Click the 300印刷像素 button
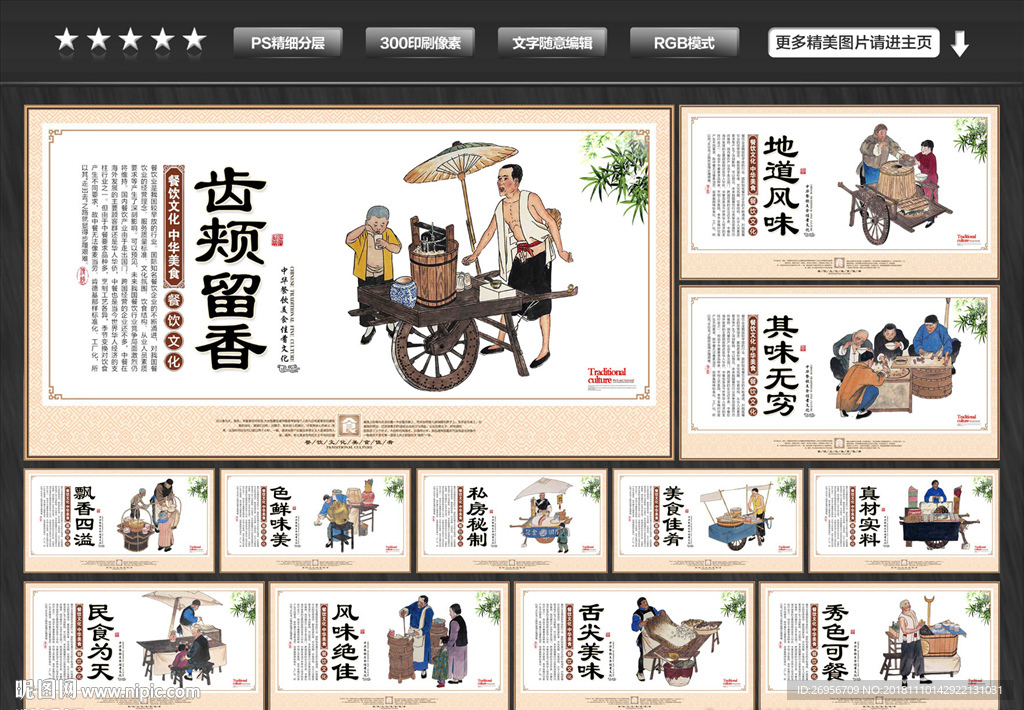The height and width of the screenshot is (710, 1024). pos(420,43)
